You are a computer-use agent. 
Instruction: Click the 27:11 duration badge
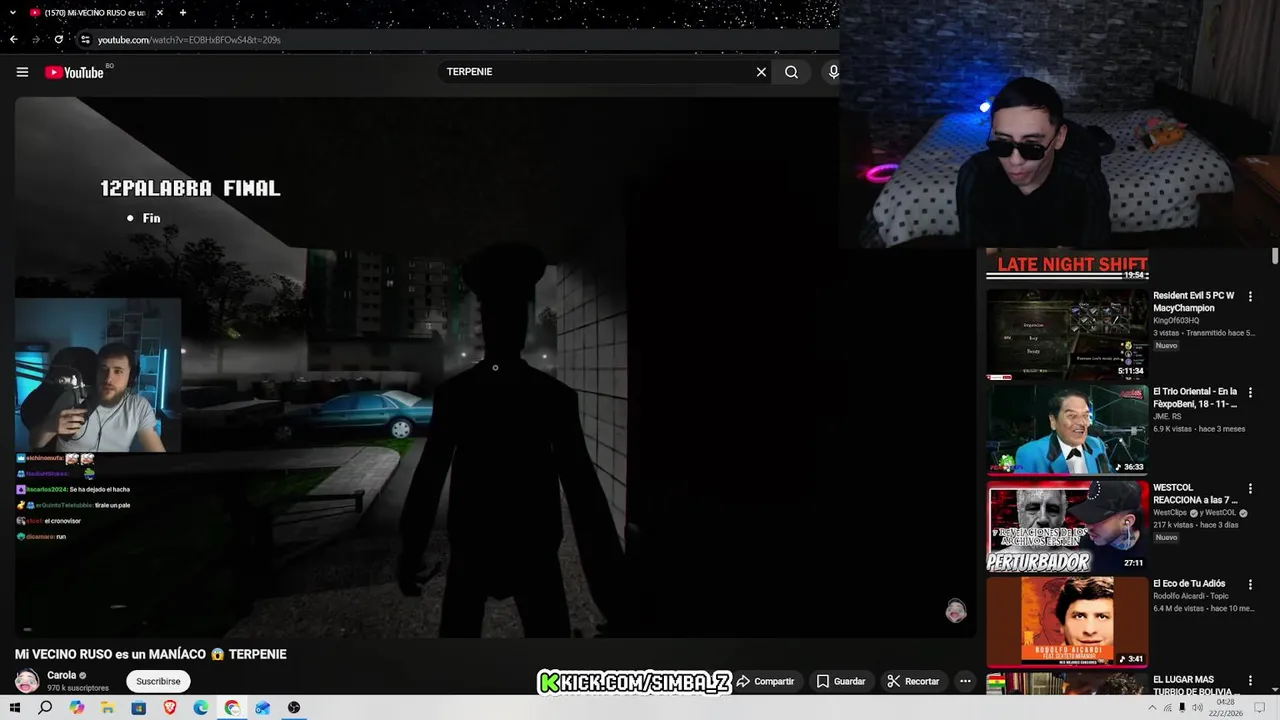pyautogui.click(x=1133, y=563)
